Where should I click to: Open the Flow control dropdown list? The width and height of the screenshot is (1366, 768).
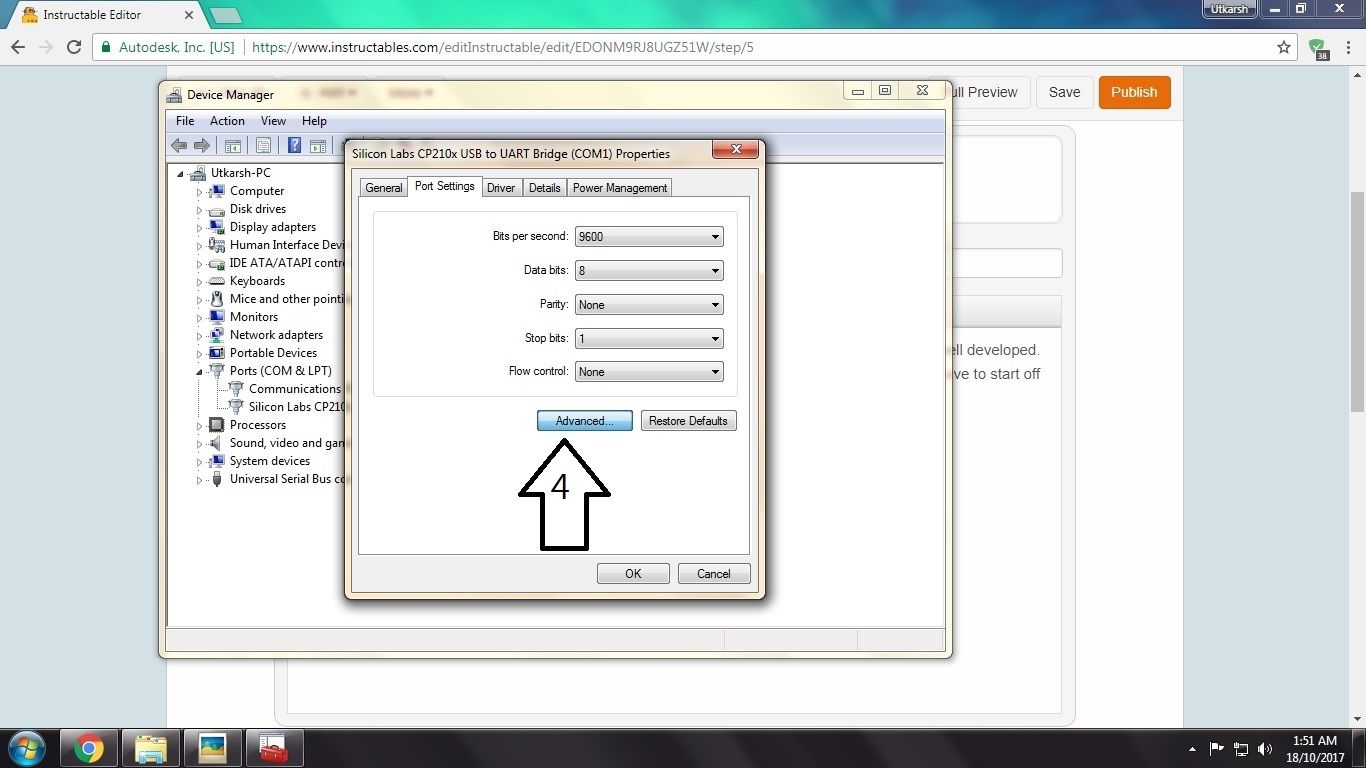point(714,371)
